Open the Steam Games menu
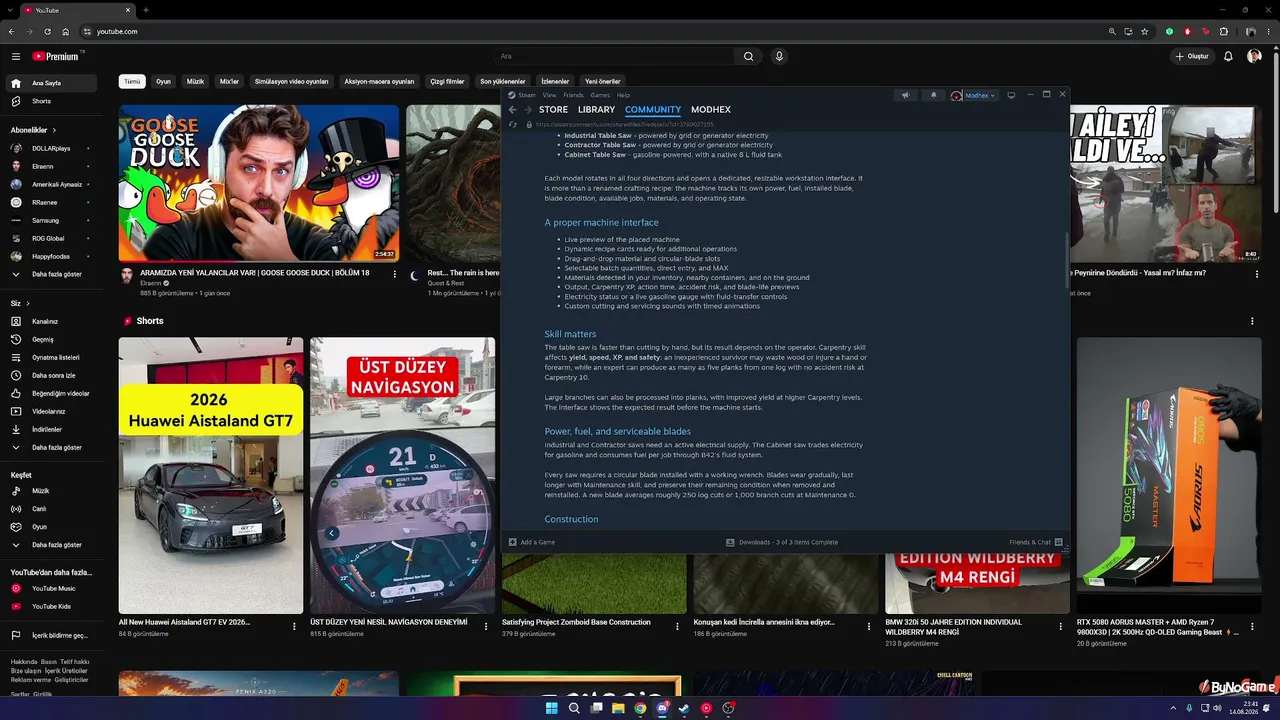 tap(600, 95)
